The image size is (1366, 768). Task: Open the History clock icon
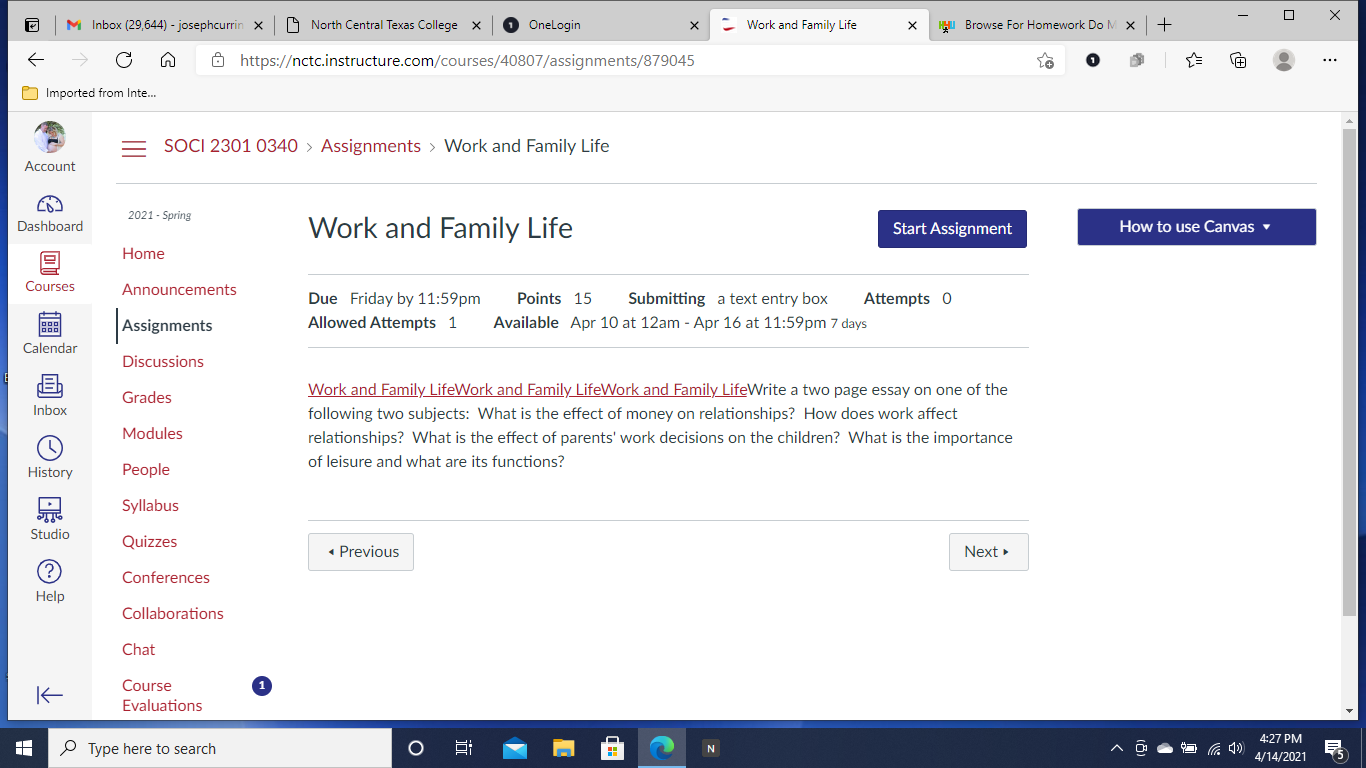pos(50,449)
